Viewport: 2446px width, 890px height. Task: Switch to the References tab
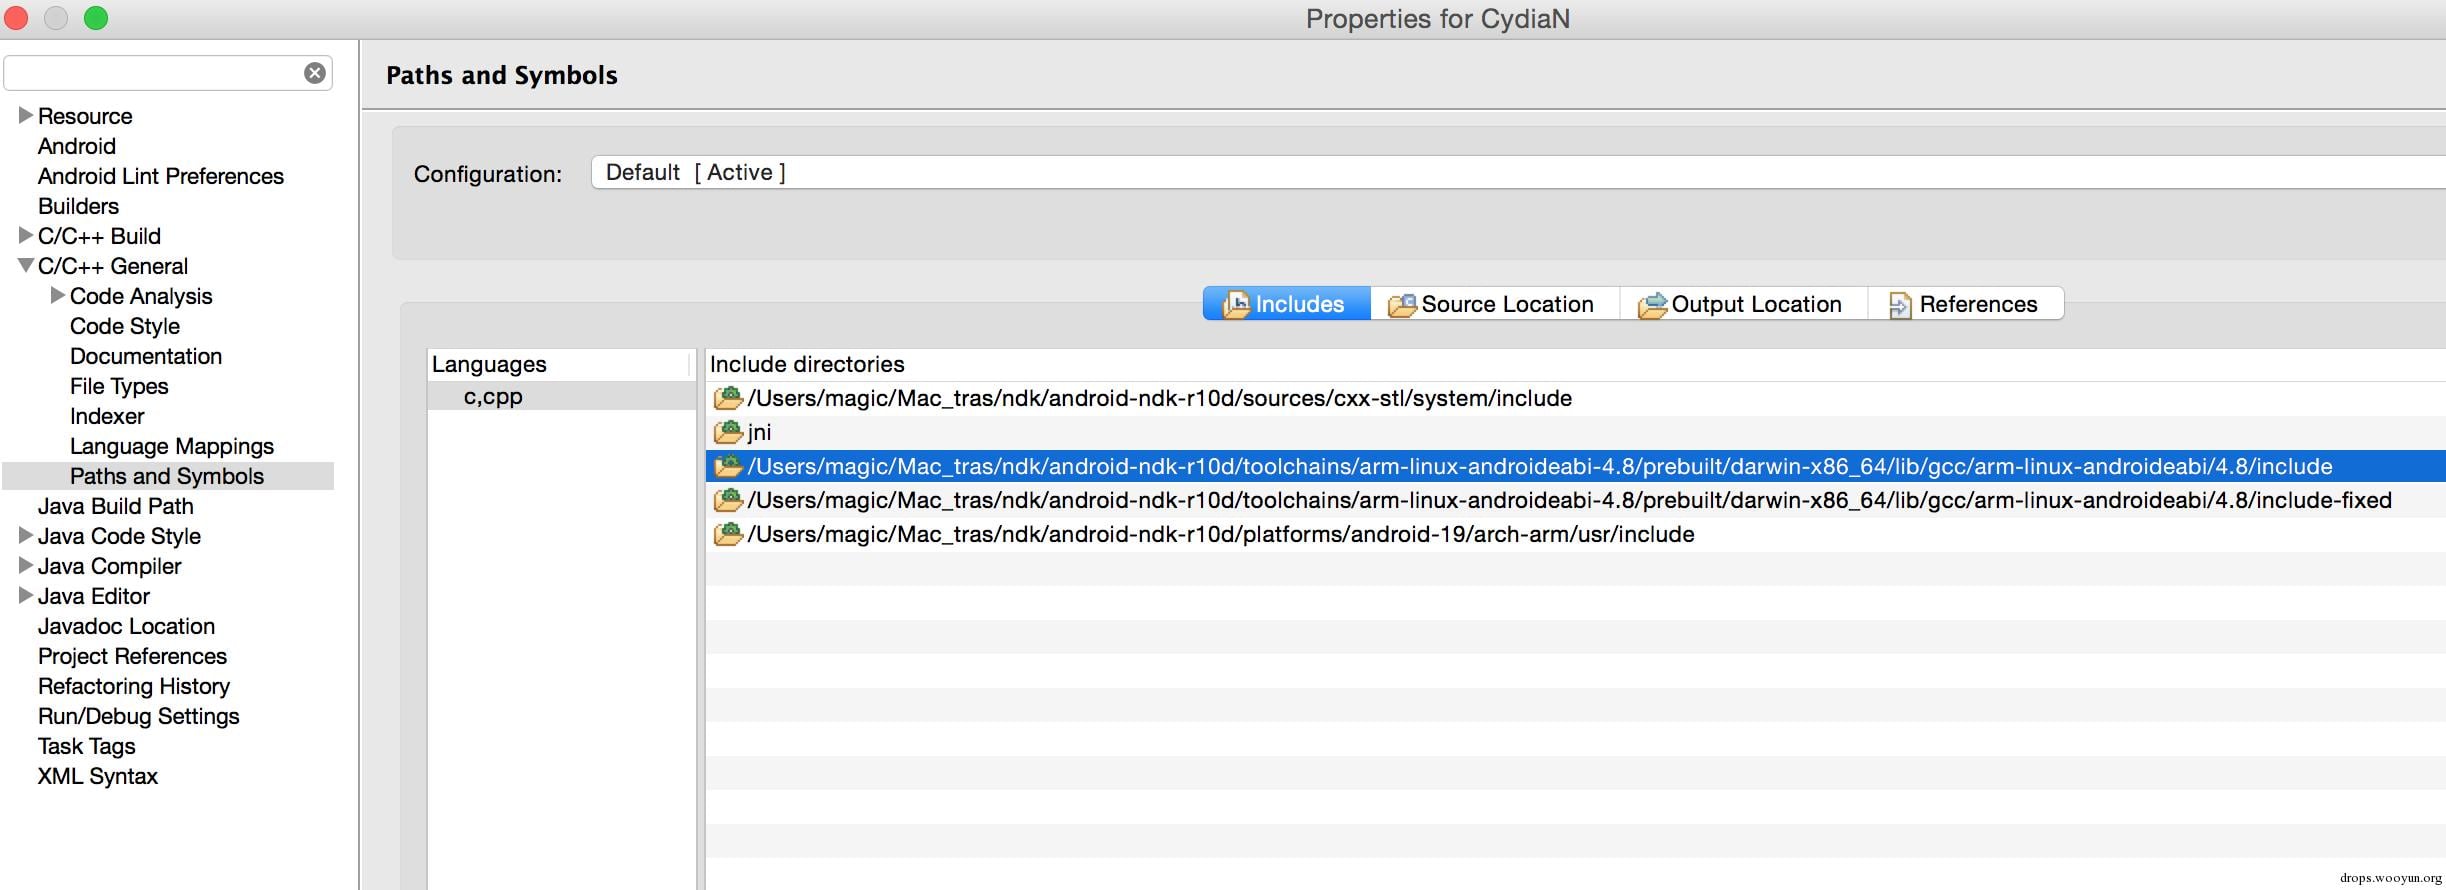point(1977,304)
